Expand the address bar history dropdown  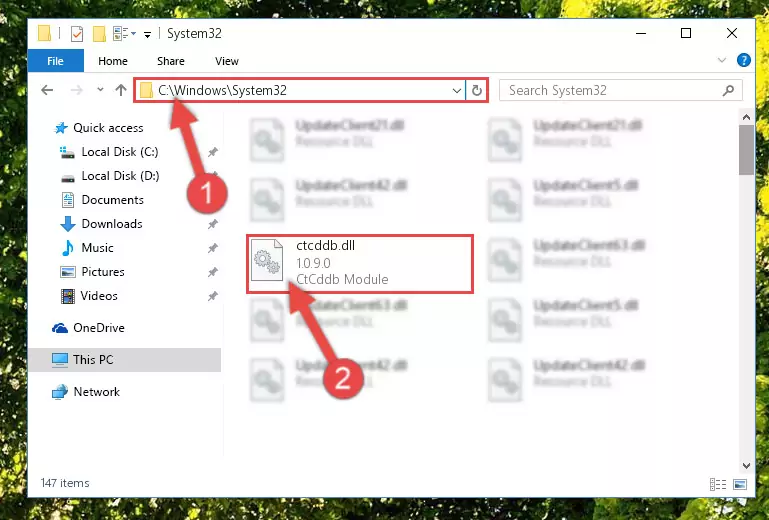click(x=457, y=91)
